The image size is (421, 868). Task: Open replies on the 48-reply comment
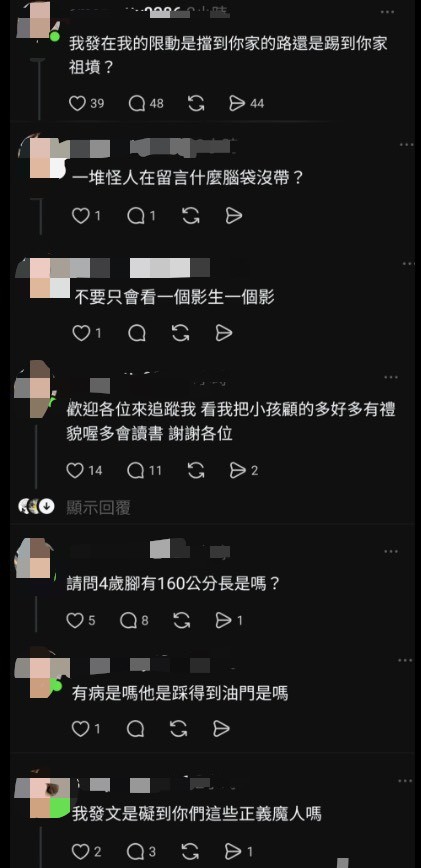(x=137, y=104)
